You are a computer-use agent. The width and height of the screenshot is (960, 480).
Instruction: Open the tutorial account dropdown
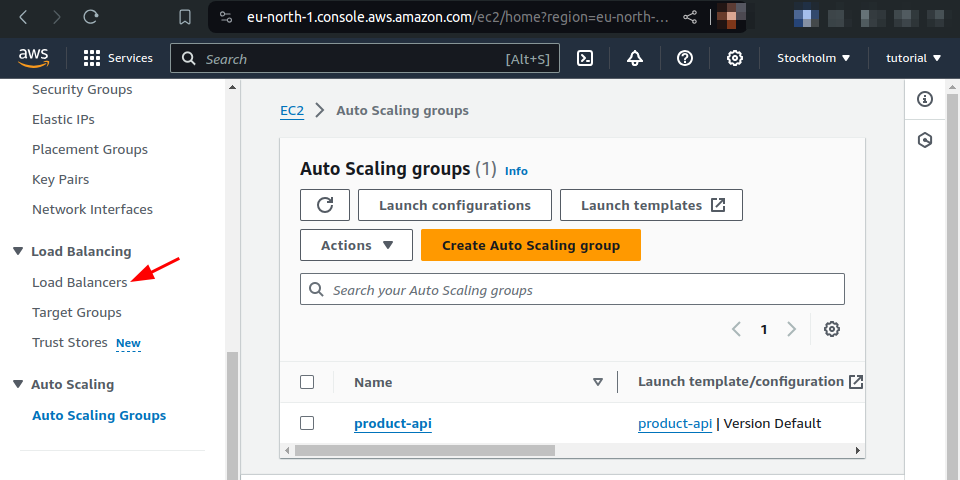coord(913,58)
